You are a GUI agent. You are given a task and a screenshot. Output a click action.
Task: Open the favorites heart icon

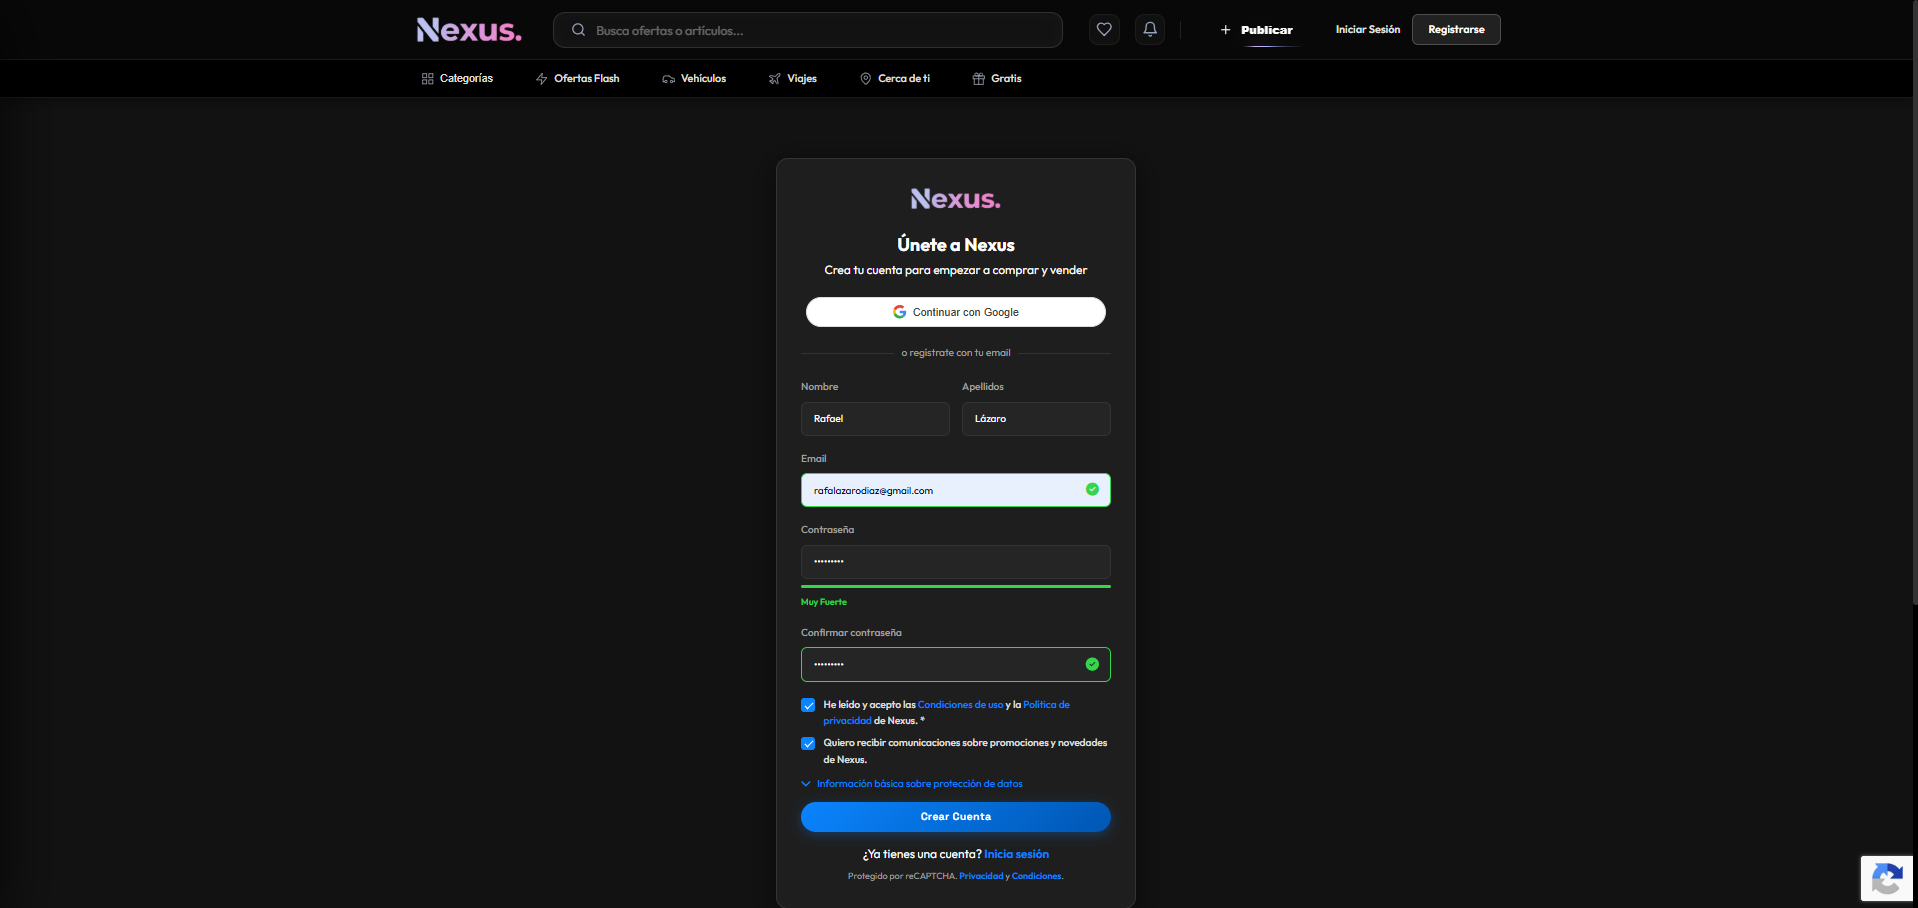[1104, 30]
